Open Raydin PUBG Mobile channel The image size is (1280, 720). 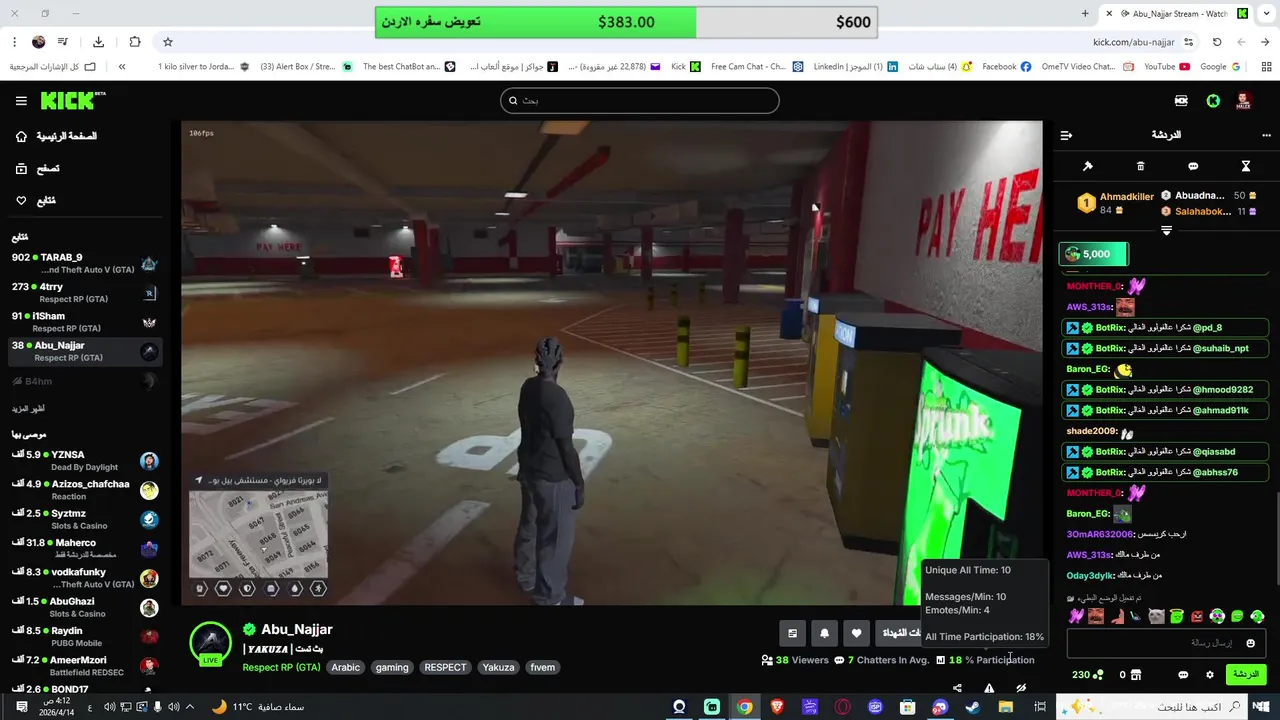point(84,636)
